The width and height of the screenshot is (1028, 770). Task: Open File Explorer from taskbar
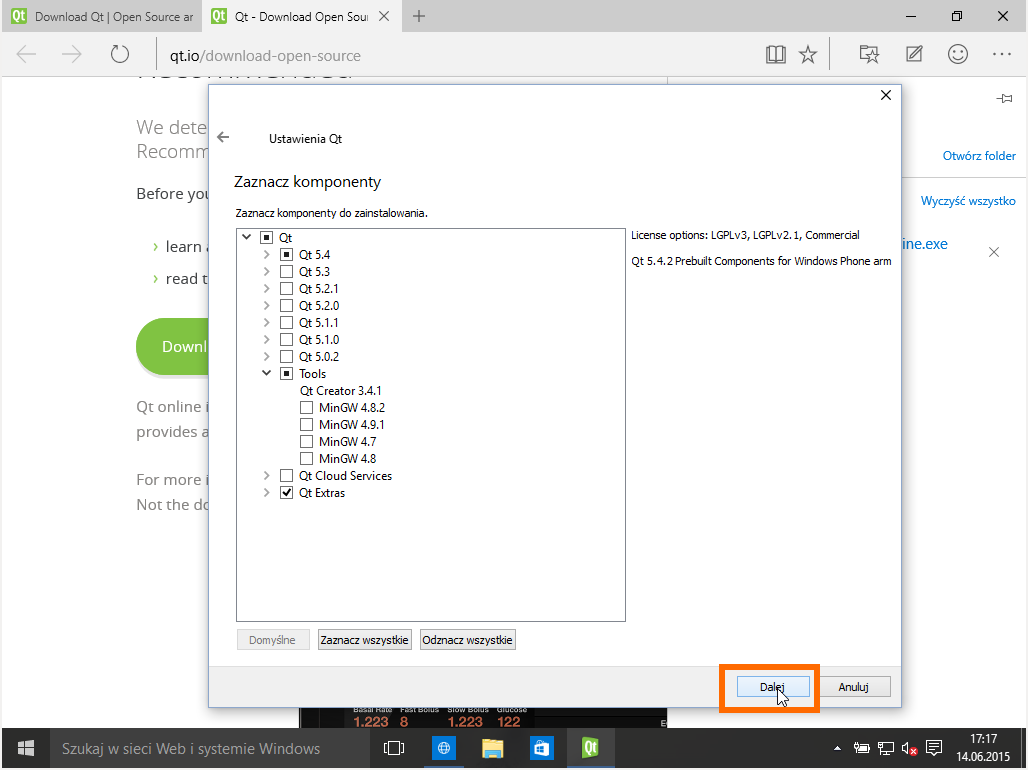click(x=492, y=748)
